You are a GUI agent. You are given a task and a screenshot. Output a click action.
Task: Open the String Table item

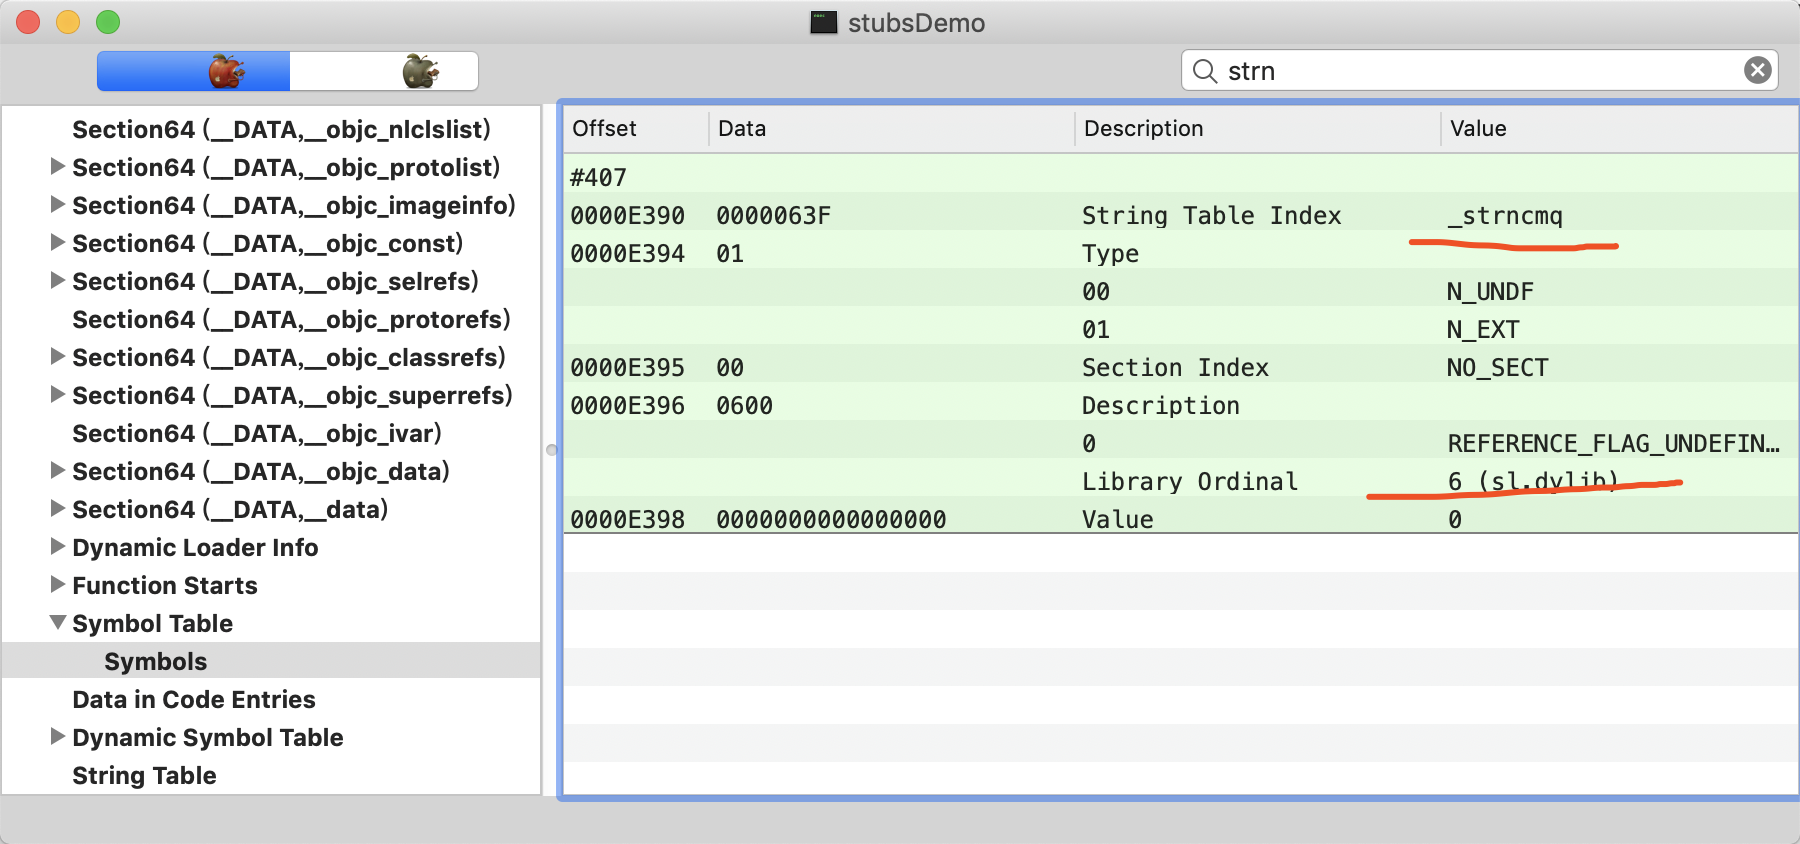144,775
